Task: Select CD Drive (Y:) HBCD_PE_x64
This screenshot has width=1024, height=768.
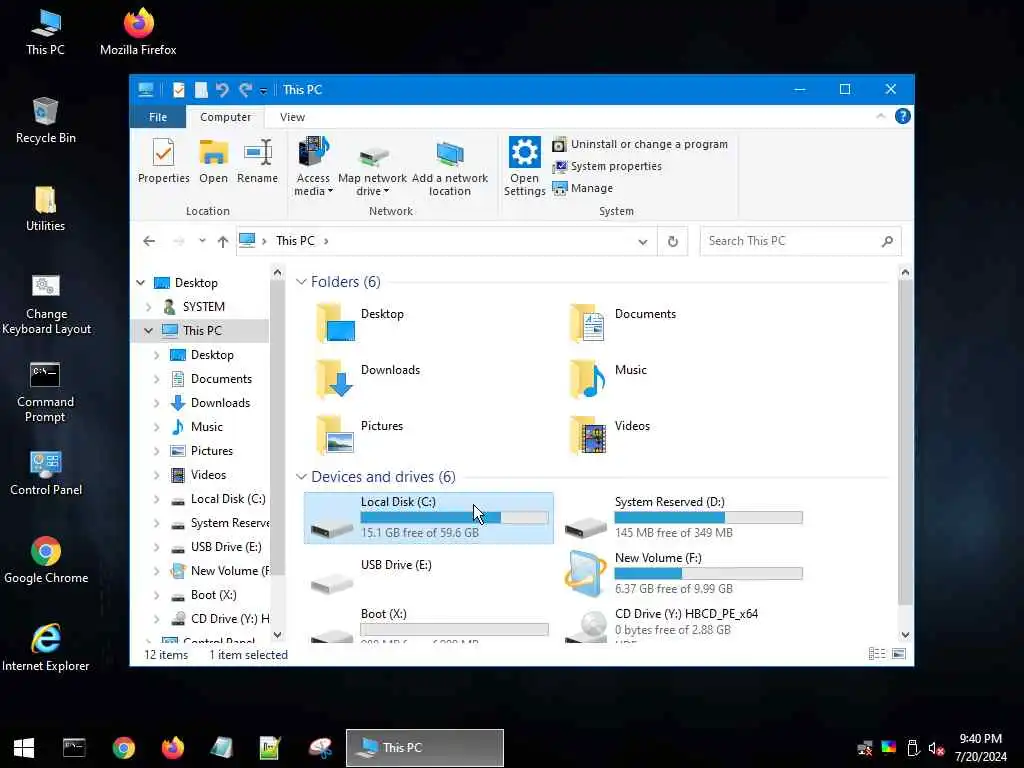Action: coord(683,623)
